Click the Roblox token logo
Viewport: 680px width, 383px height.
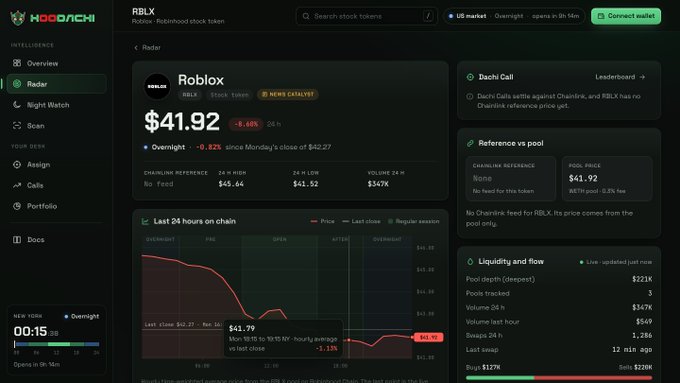(157, 86)
